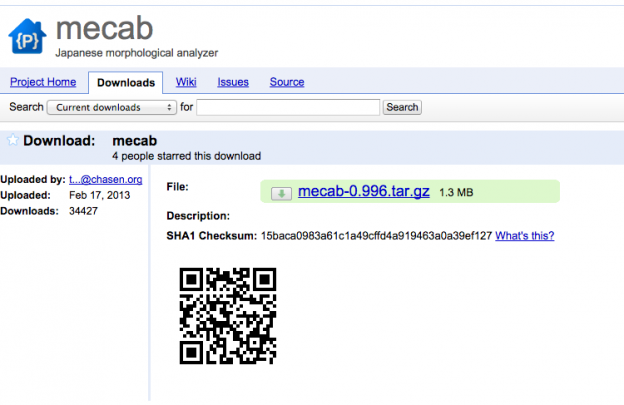Star this download with the star icon

12,141
